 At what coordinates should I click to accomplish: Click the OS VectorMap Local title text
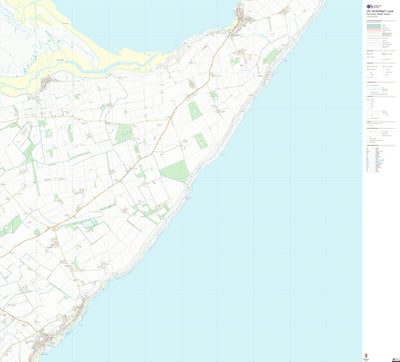380,11
